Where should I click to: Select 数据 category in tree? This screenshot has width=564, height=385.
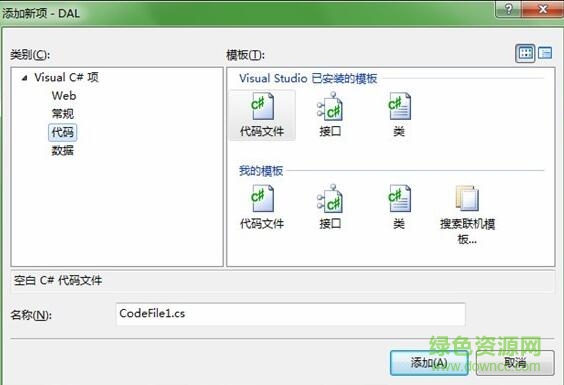coord(63,150)
